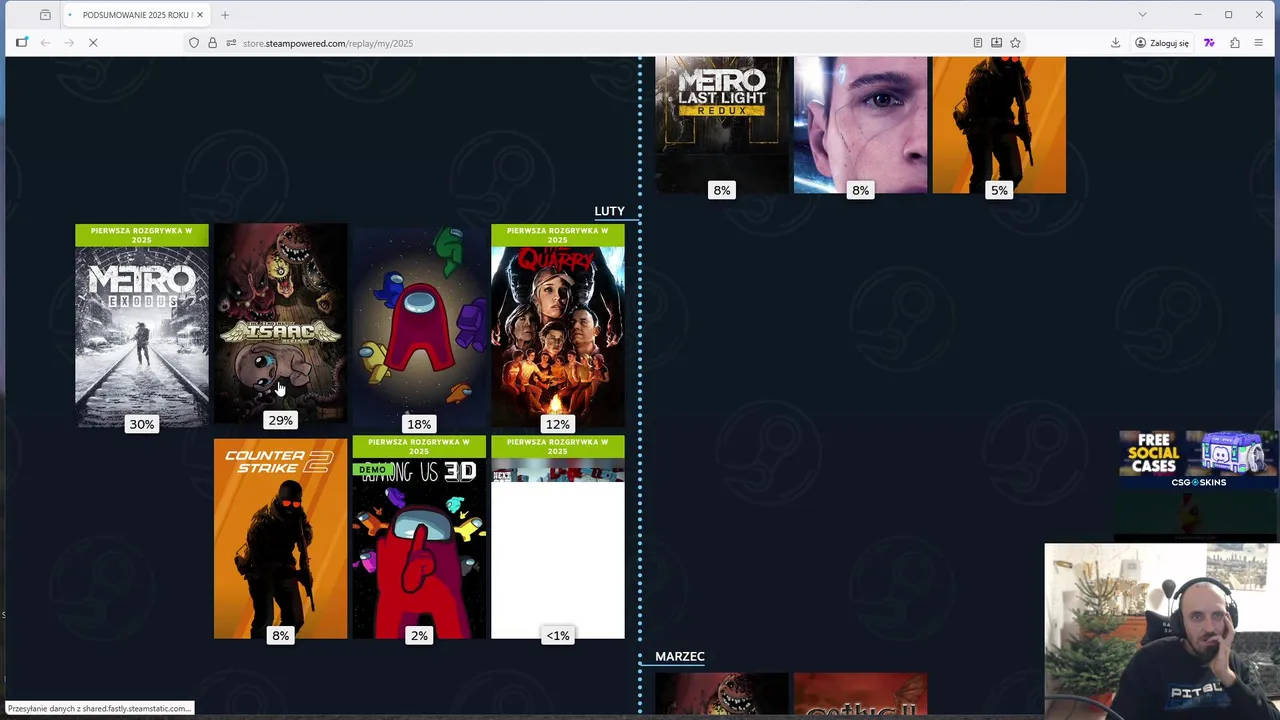Image resolution: width=1280 pixels, height=720 pixels.
Task: Click the install-page icon in the address bar
Action: pos(996,43)
